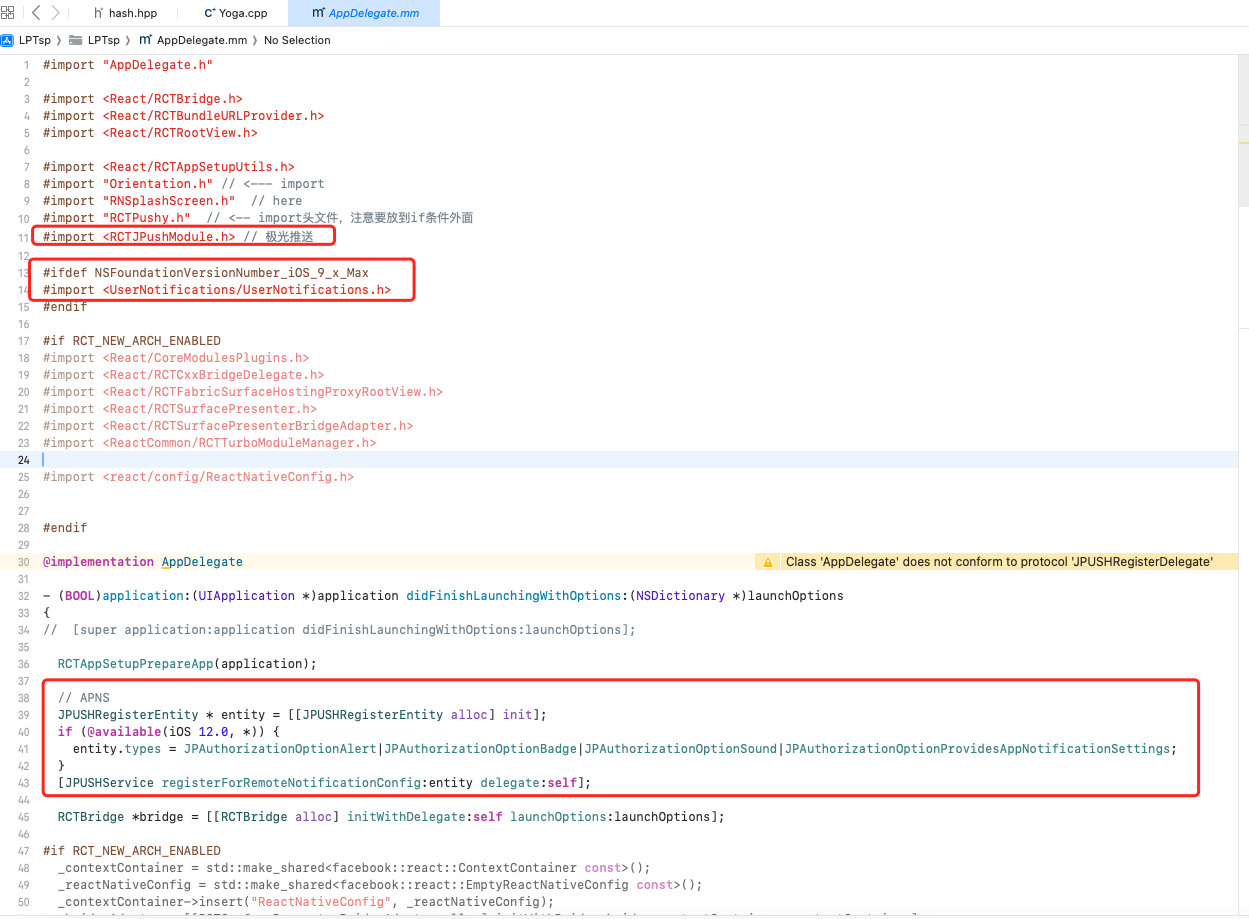Click the LPTsp folder icon in breadcrumb

pyautogui.click(x=76, y=40)
